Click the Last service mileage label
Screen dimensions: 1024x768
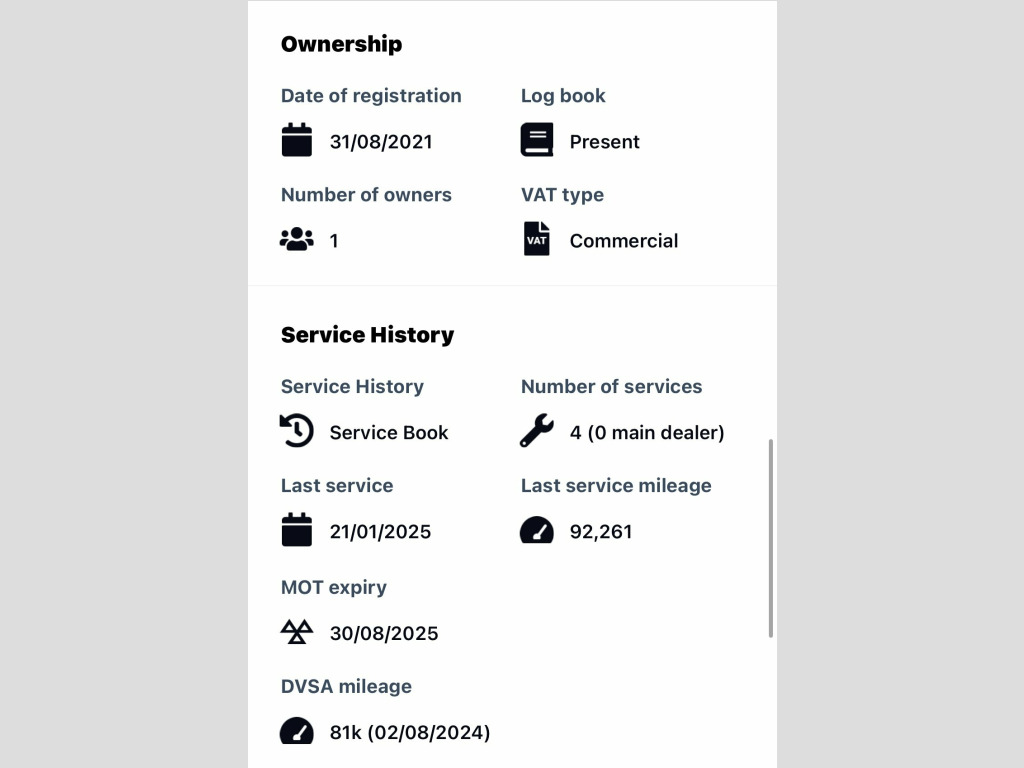616,485
